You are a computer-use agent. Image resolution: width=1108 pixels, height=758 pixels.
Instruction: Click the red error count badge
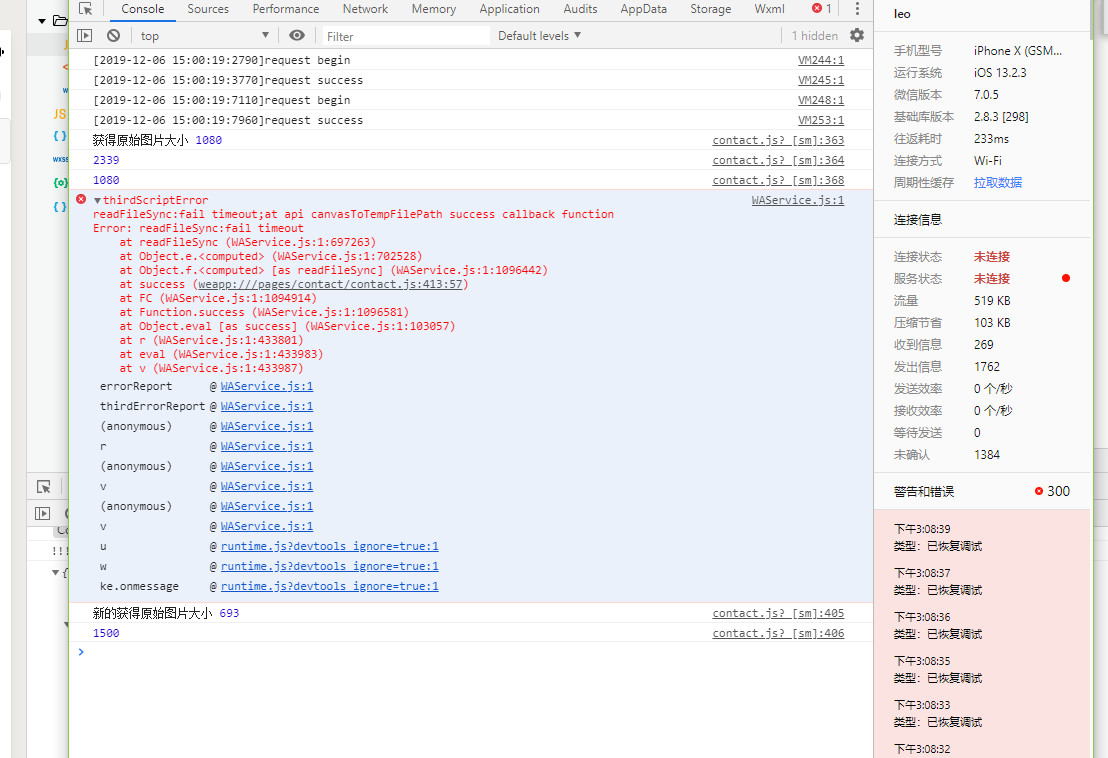[x=822, y=8]
